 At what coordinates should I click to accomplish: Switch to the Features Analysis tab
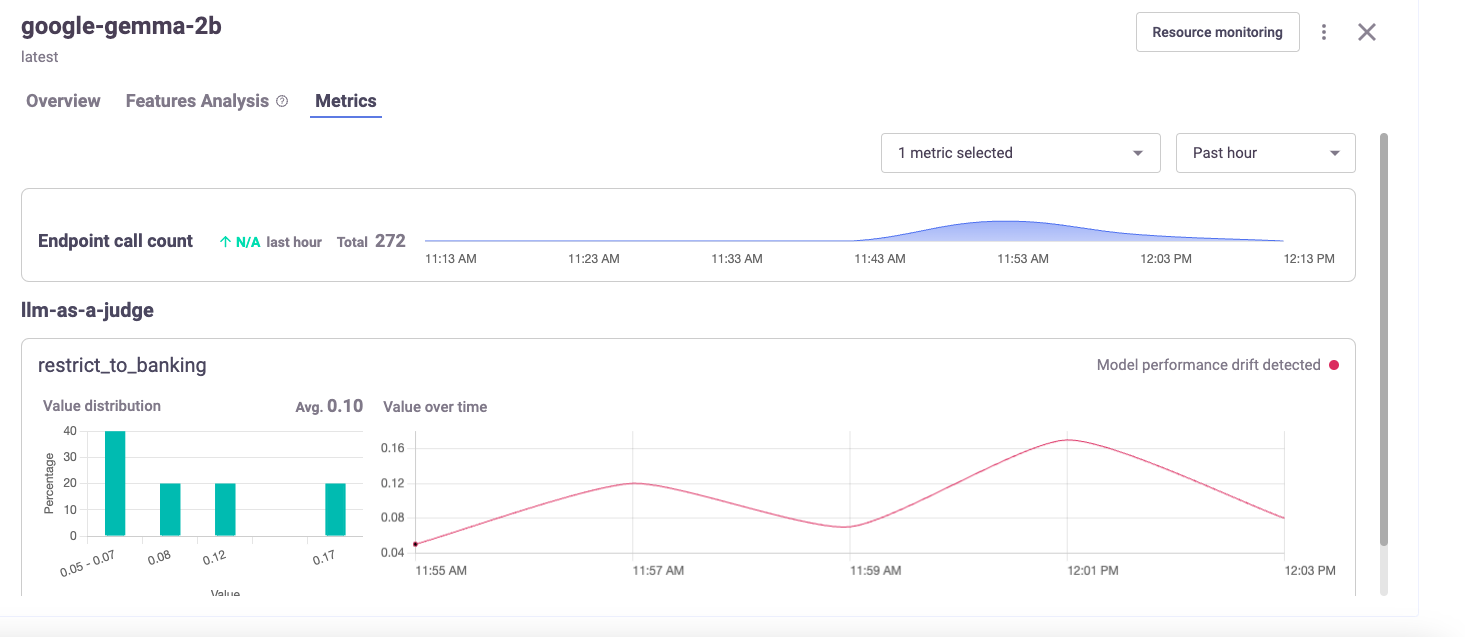pyautogui.click(x=197, y=101)
